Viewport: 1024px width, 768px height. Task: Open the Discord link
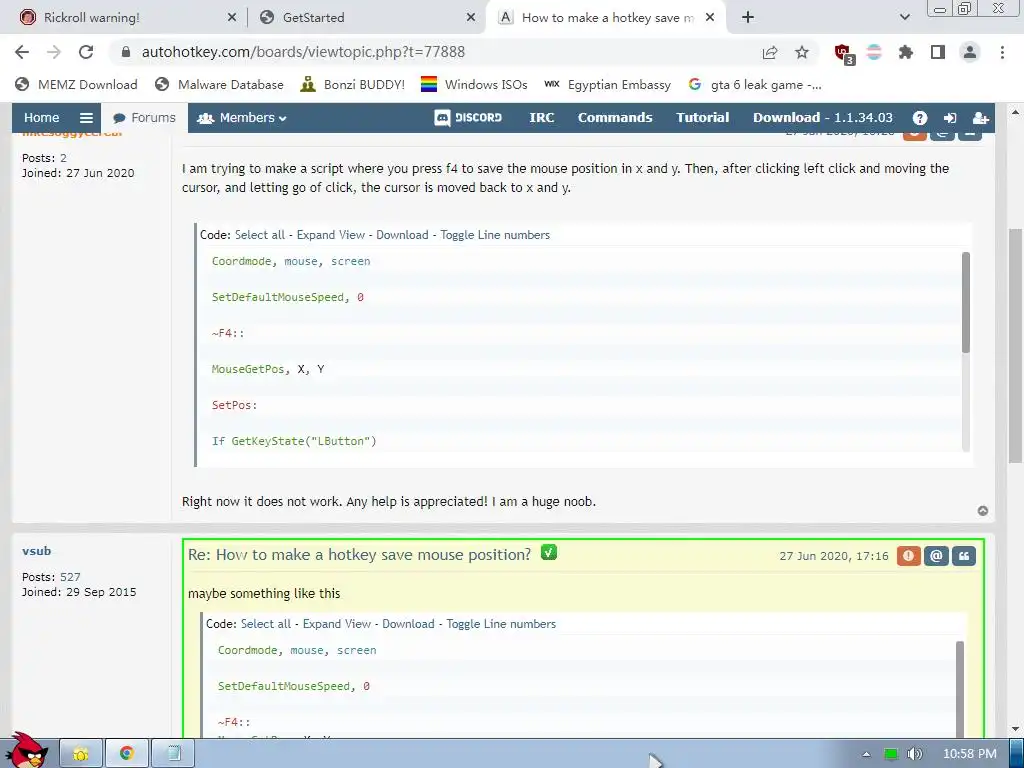(468, 118)
